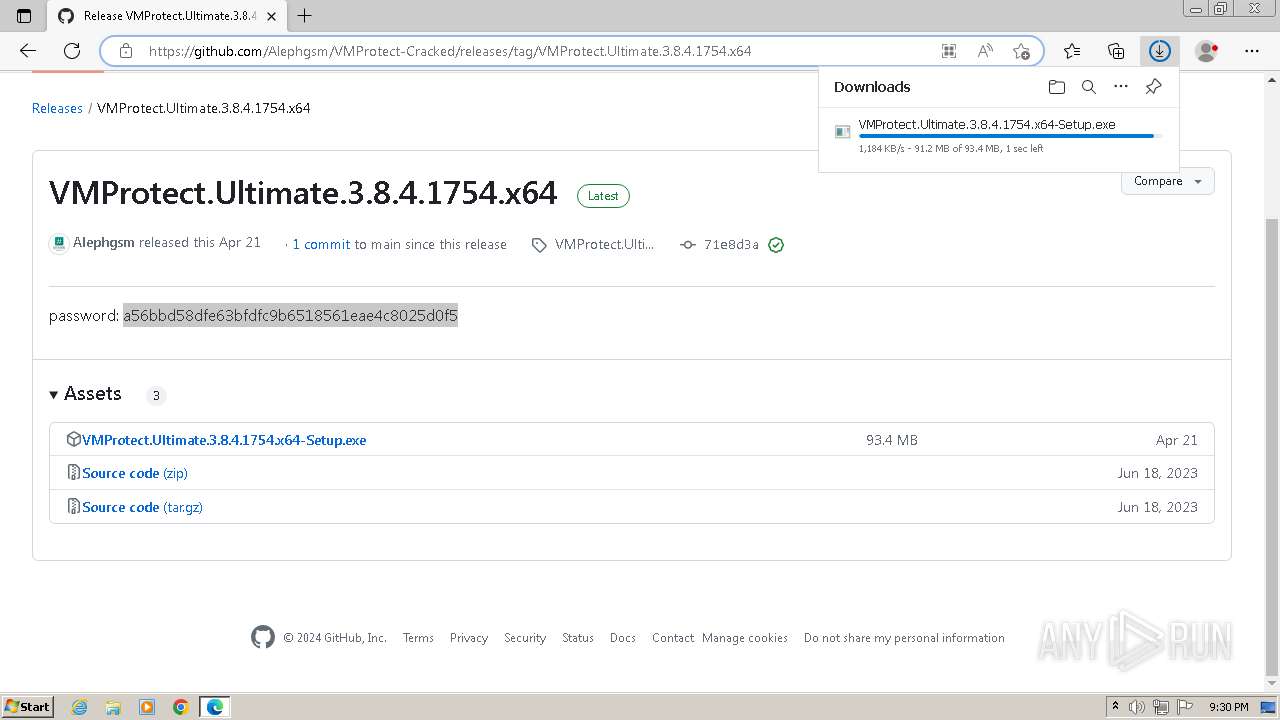Show hidden system tray icons

pos(1115,707)
